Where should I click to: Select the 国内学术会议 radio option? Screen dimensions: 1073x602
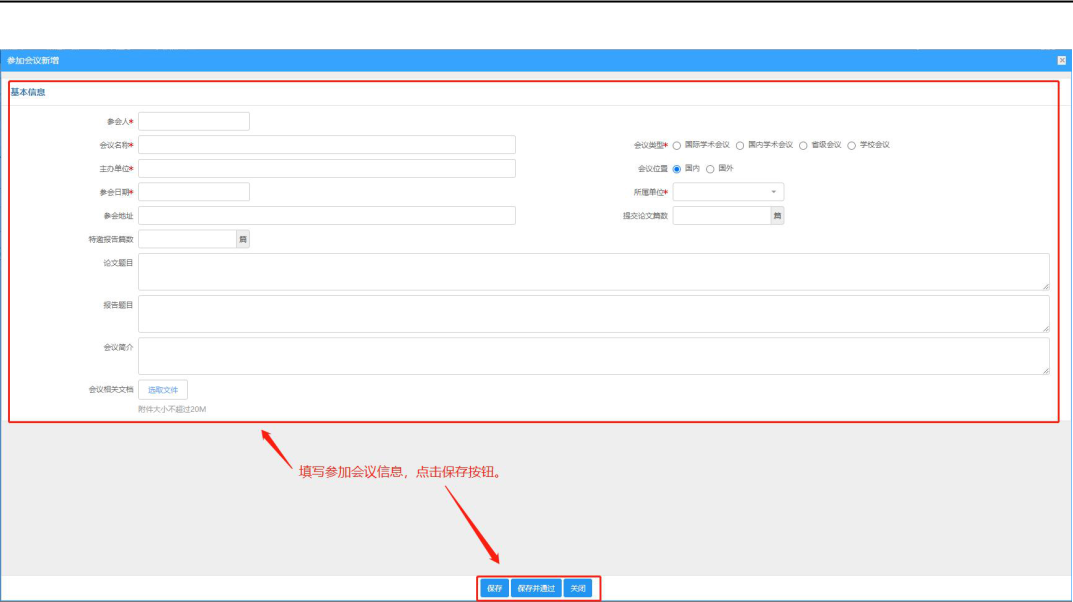[740, 146]
